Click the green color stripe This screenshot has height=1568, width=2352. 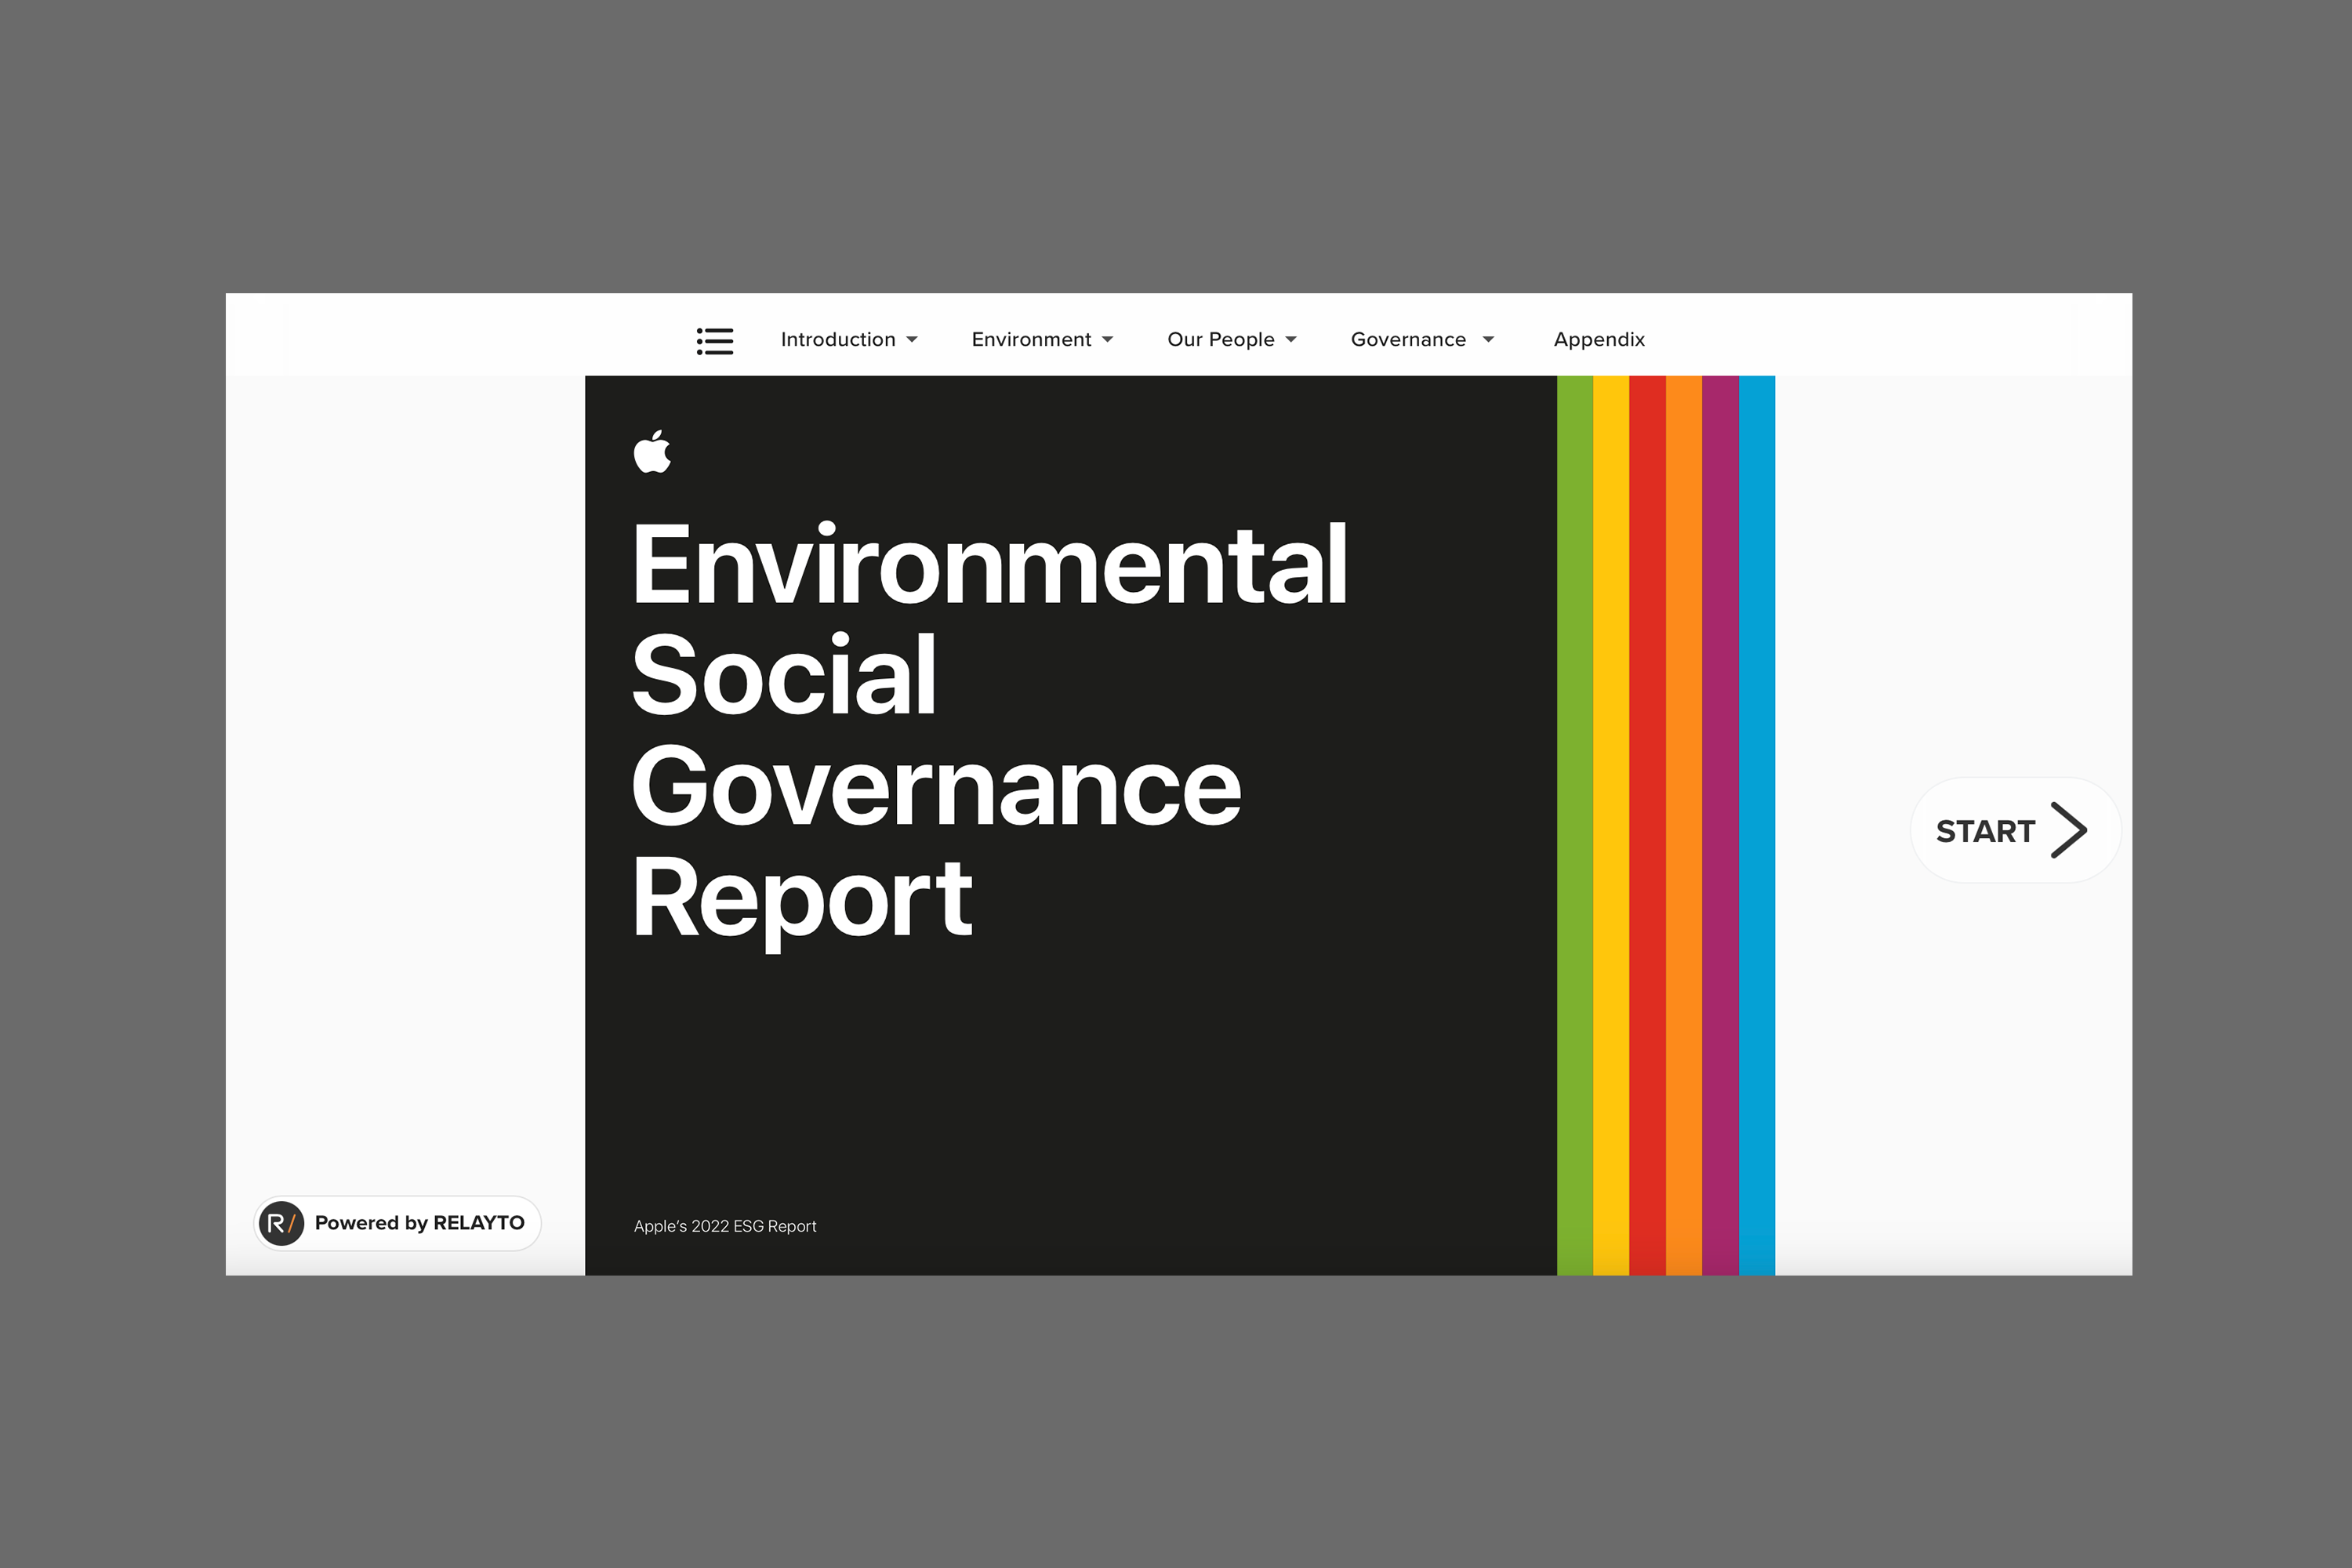(1575, 825)
